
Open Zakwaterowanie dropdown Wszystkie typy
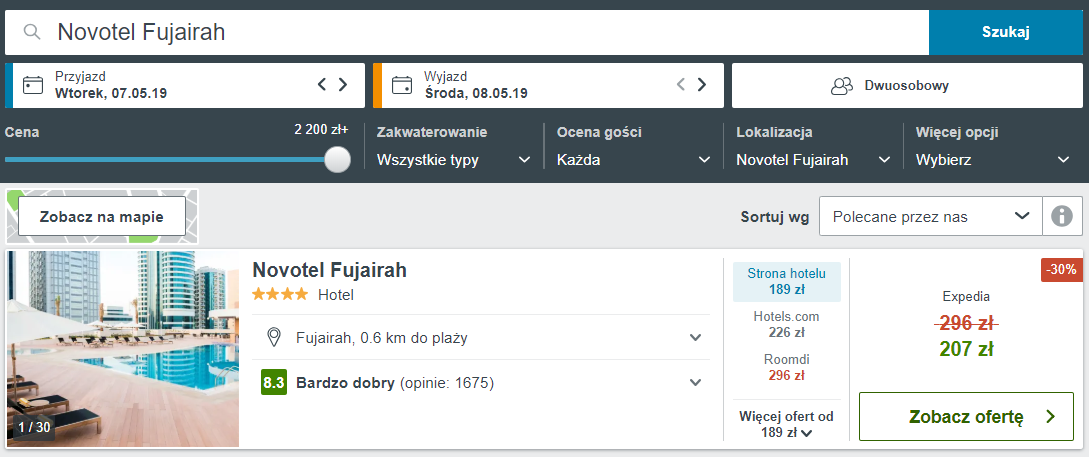pyautogui.click(x=454, y=160)
